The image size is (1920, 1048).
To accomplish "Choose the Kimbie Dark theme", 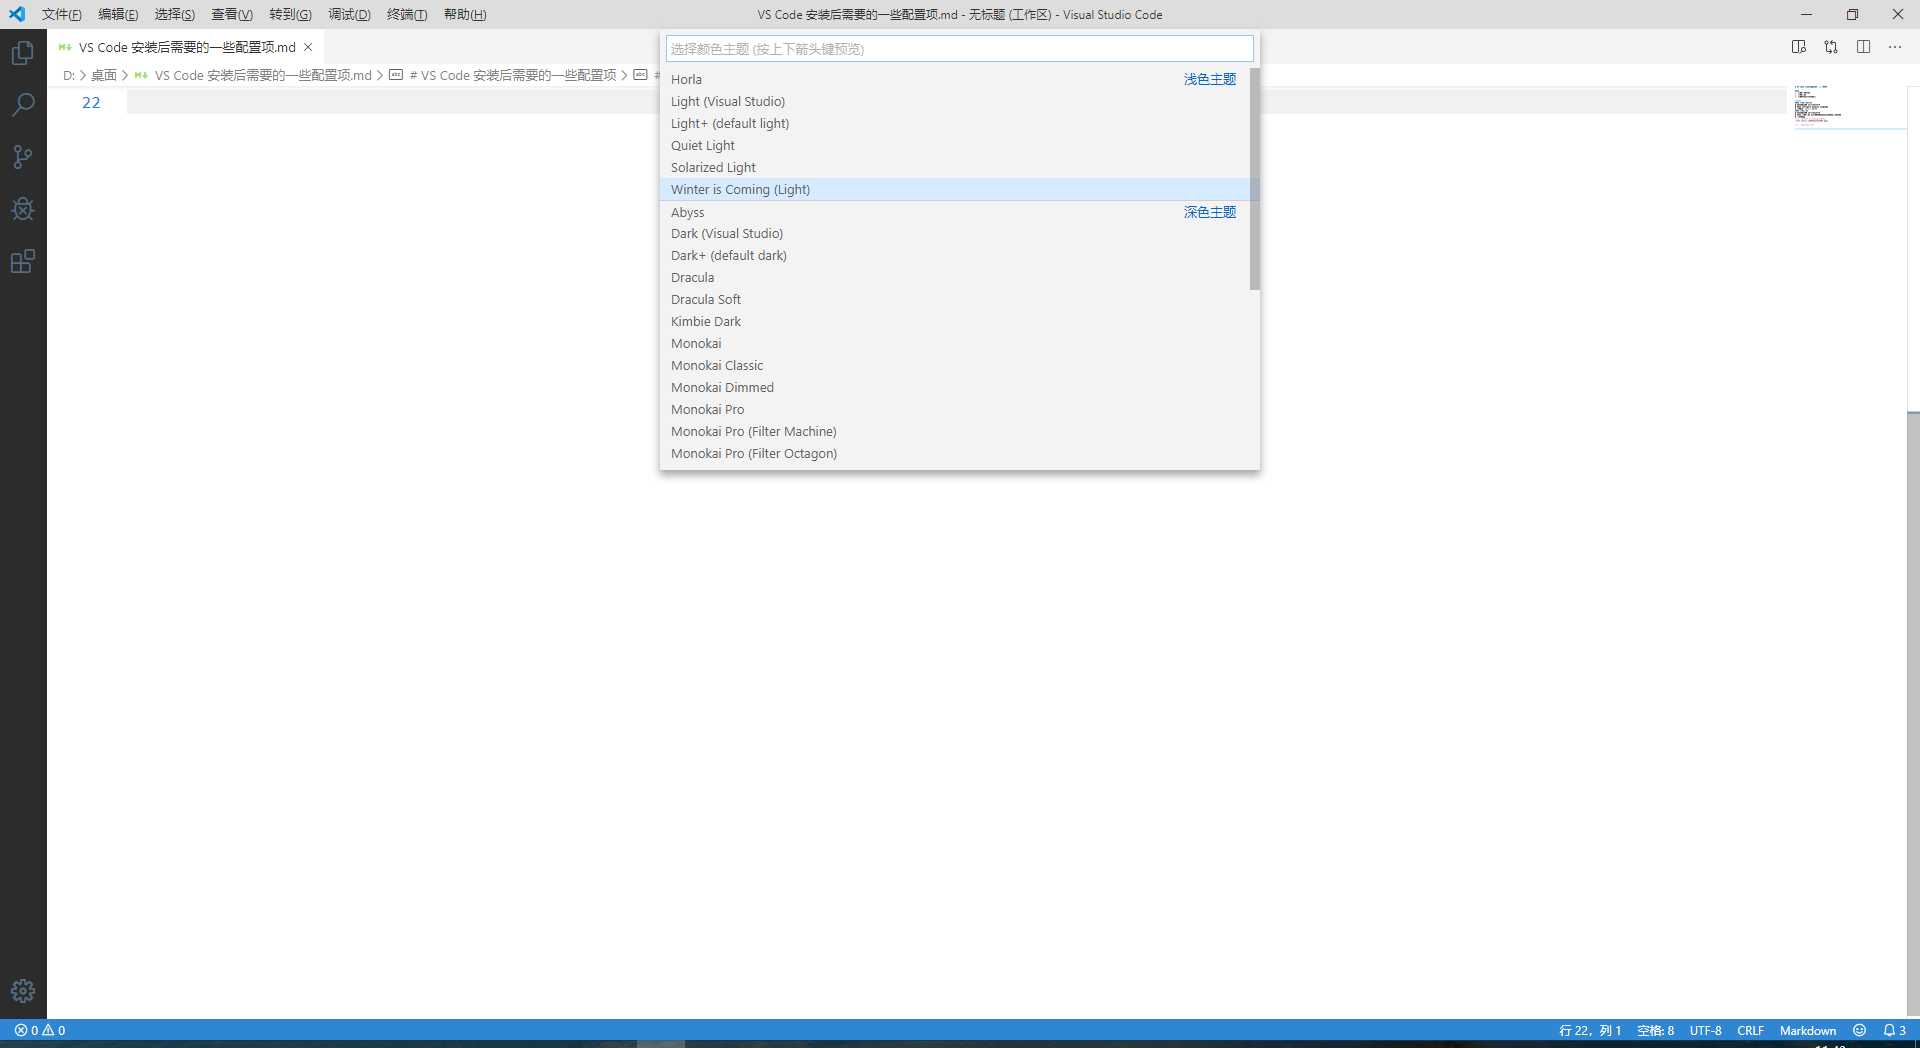I will point(955,321).
